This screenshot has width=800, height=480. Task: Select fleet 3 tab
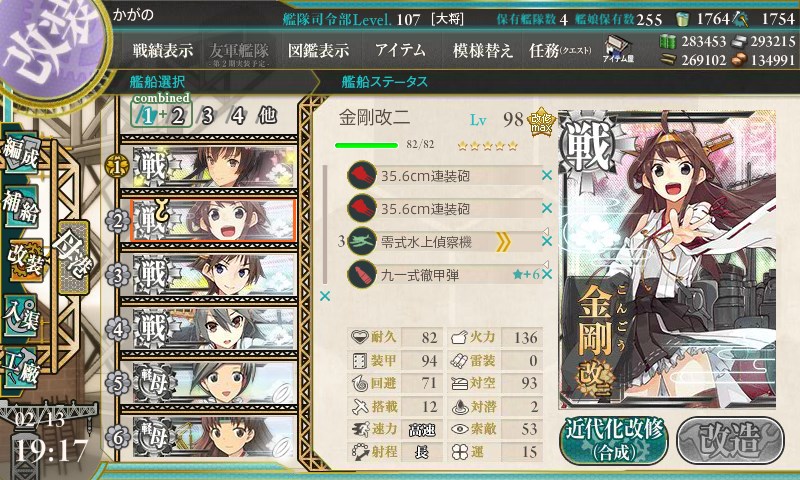coord(207,116)
